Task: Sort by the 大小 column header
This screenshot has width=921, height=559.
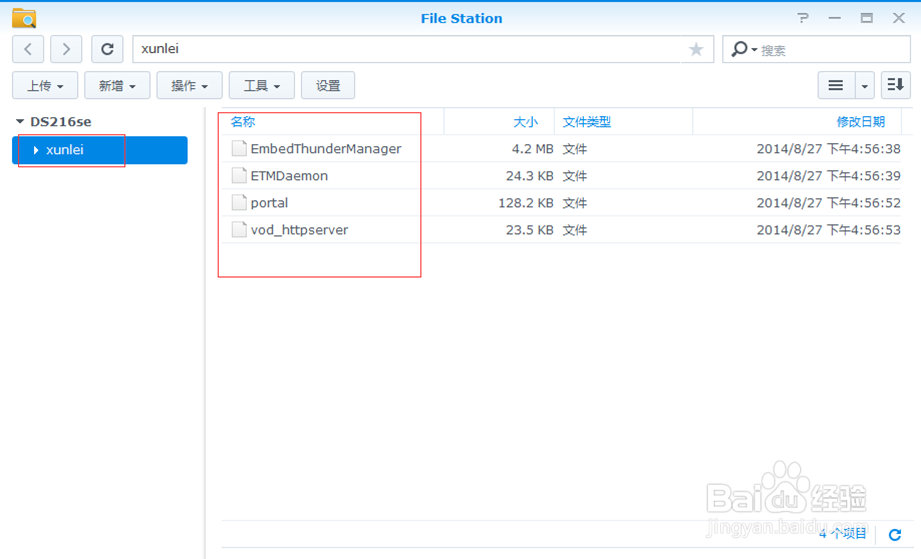Action: 525,122
